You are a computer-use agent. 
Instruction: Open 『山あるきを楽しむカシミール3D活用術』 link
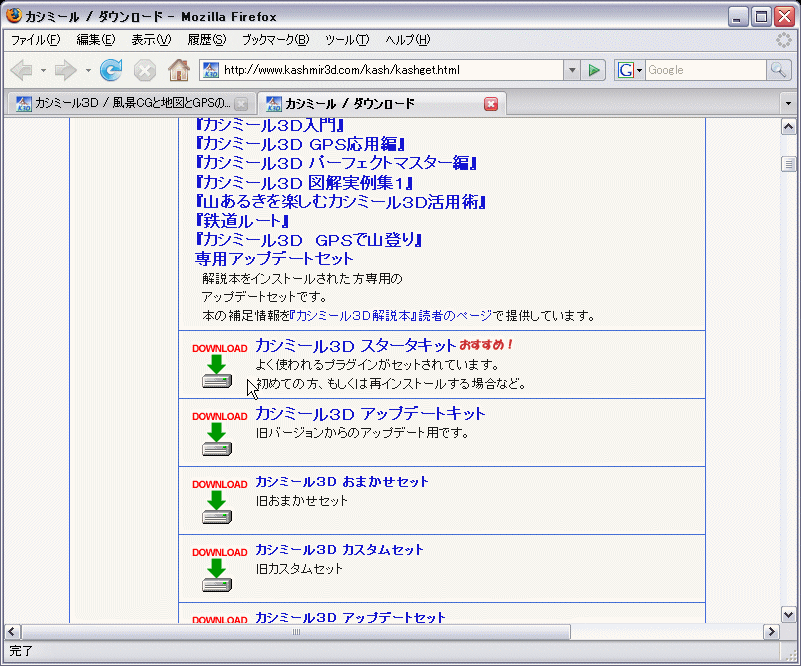(x=340, y=202)
